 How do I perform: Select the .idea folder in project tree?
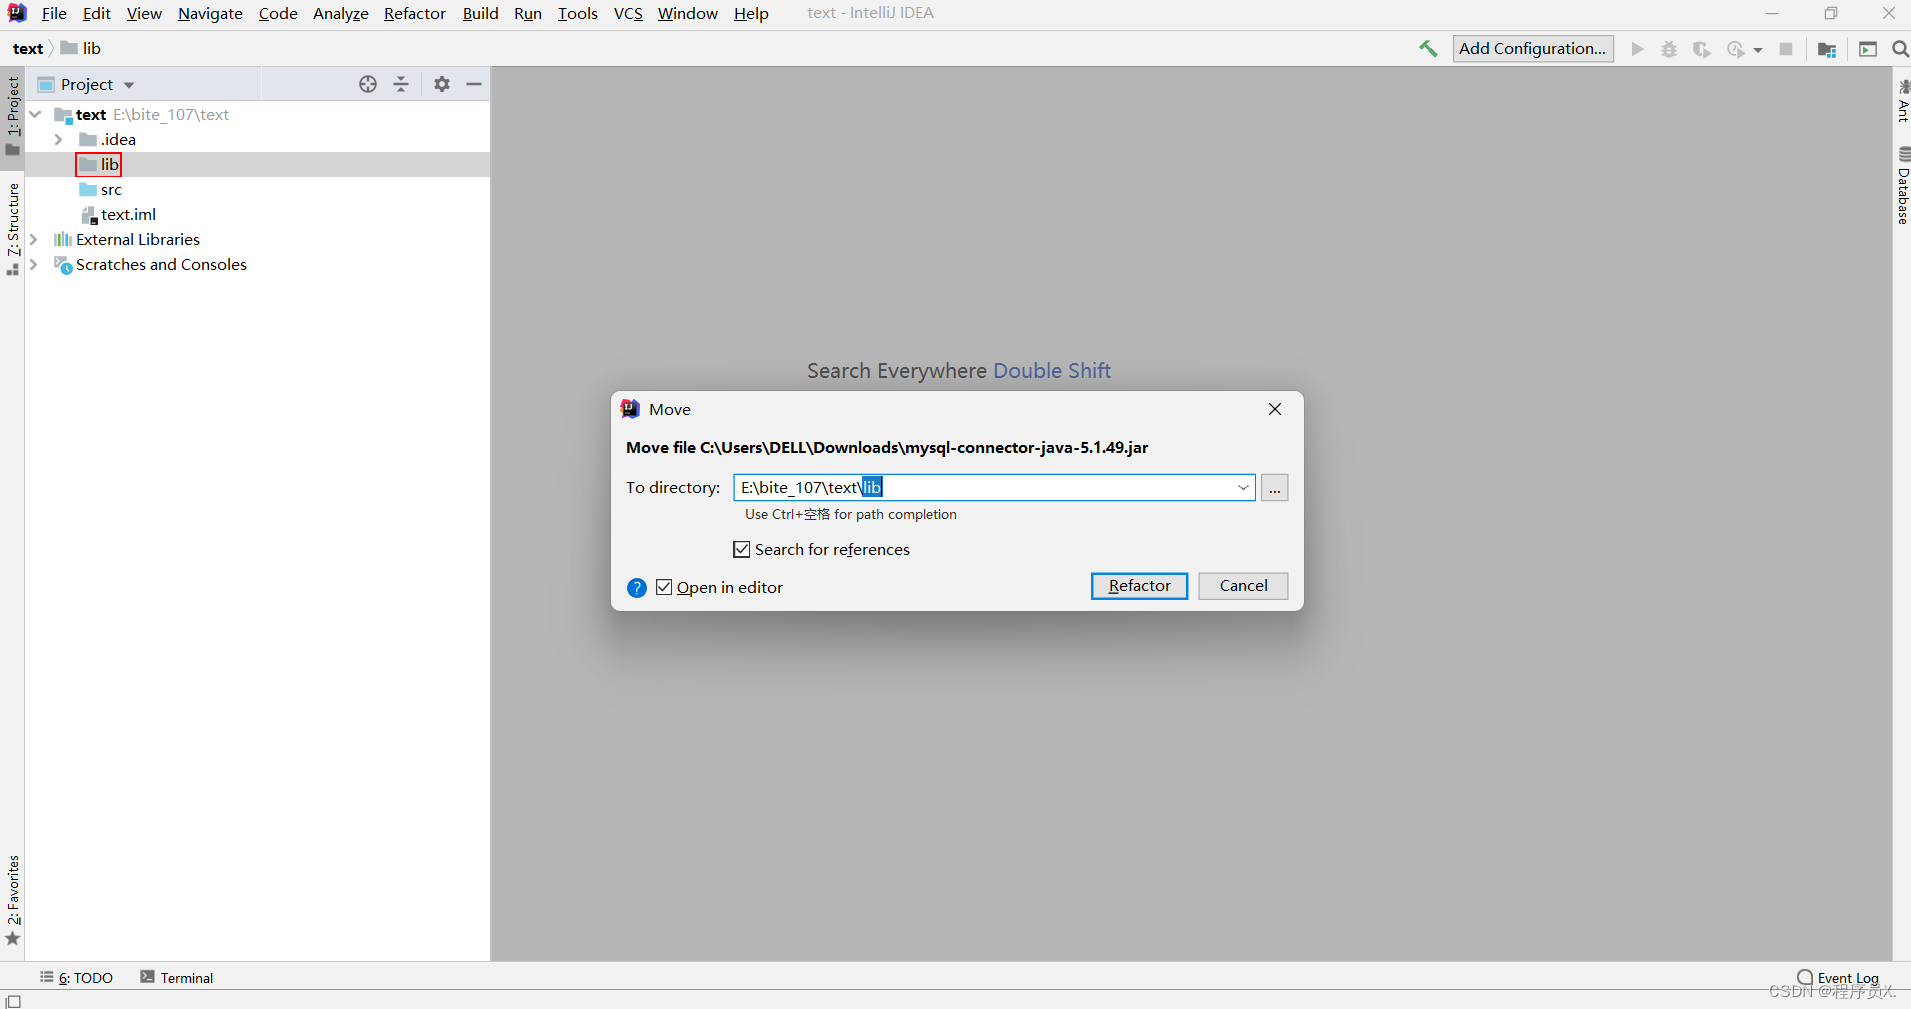(x=118, y=140)
